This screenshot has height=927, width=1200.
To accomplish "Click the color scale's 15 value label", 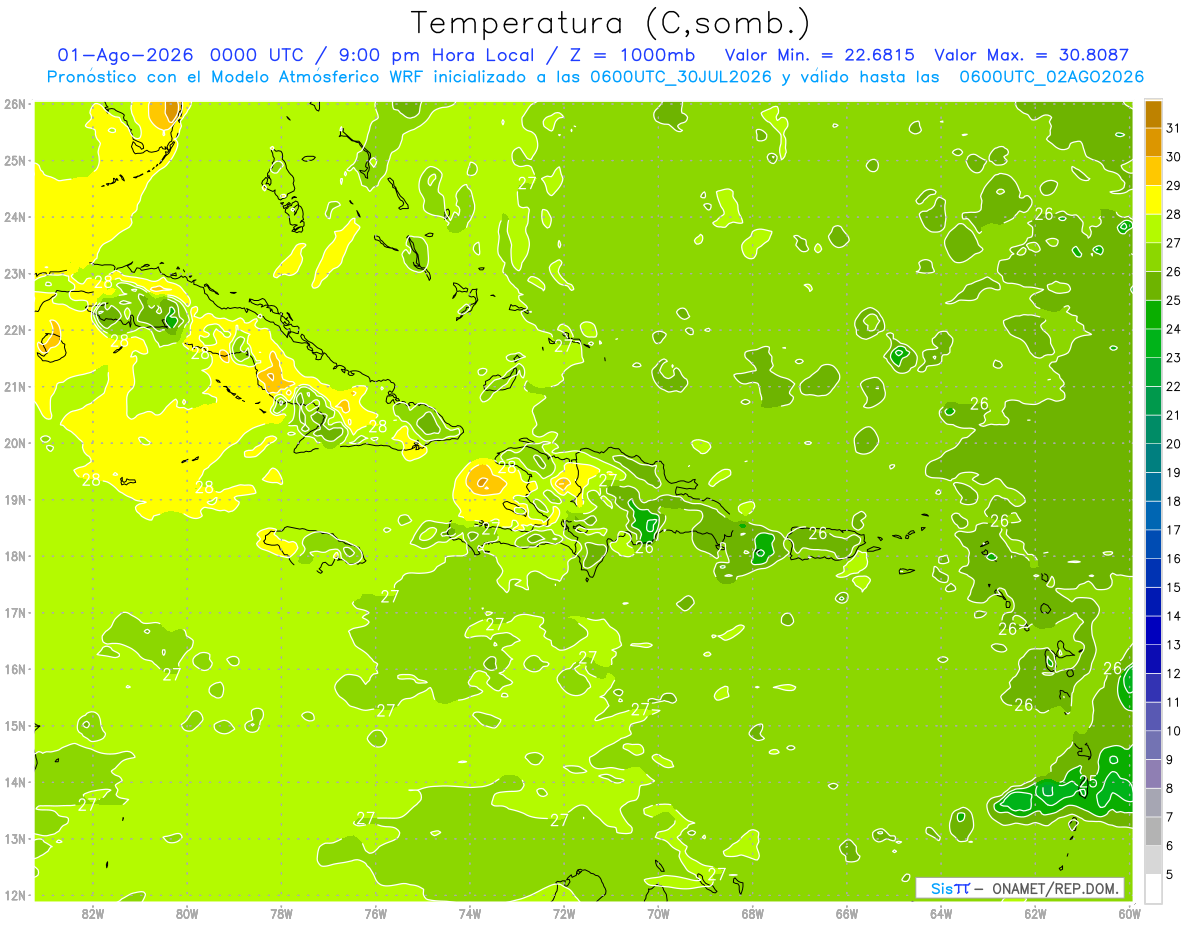I will (1174, 587).
